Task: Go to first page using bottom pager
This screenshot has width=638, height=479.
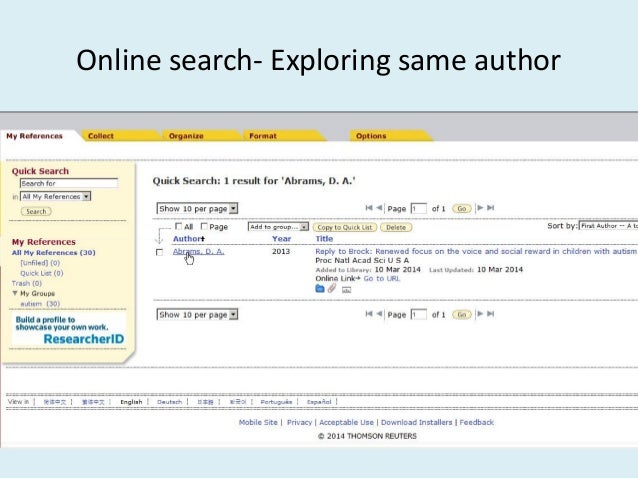Action: click(x=369, y=314)
